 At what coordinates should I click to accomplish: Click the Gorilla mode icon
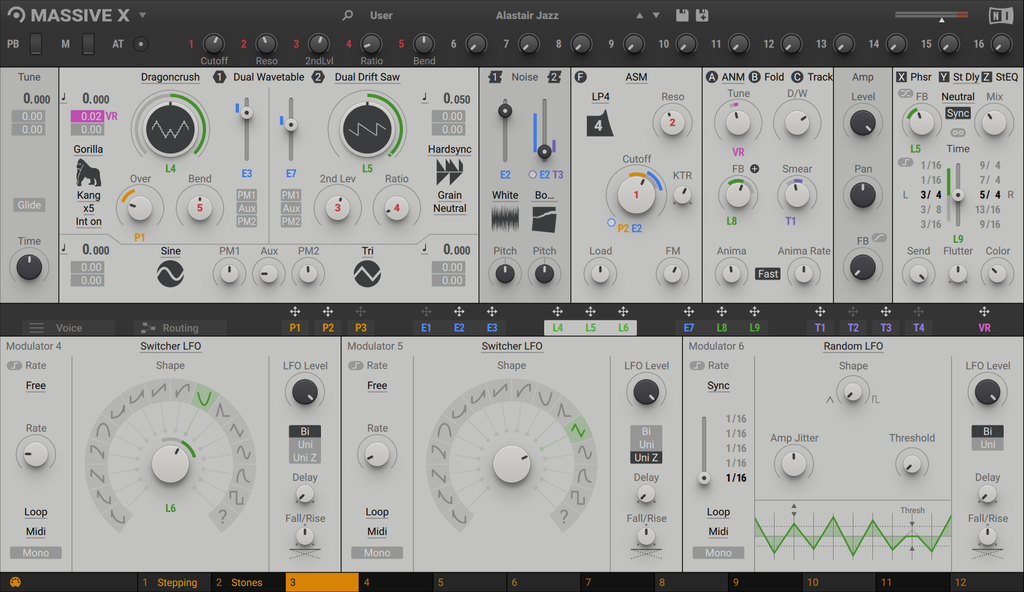point(88,173)
